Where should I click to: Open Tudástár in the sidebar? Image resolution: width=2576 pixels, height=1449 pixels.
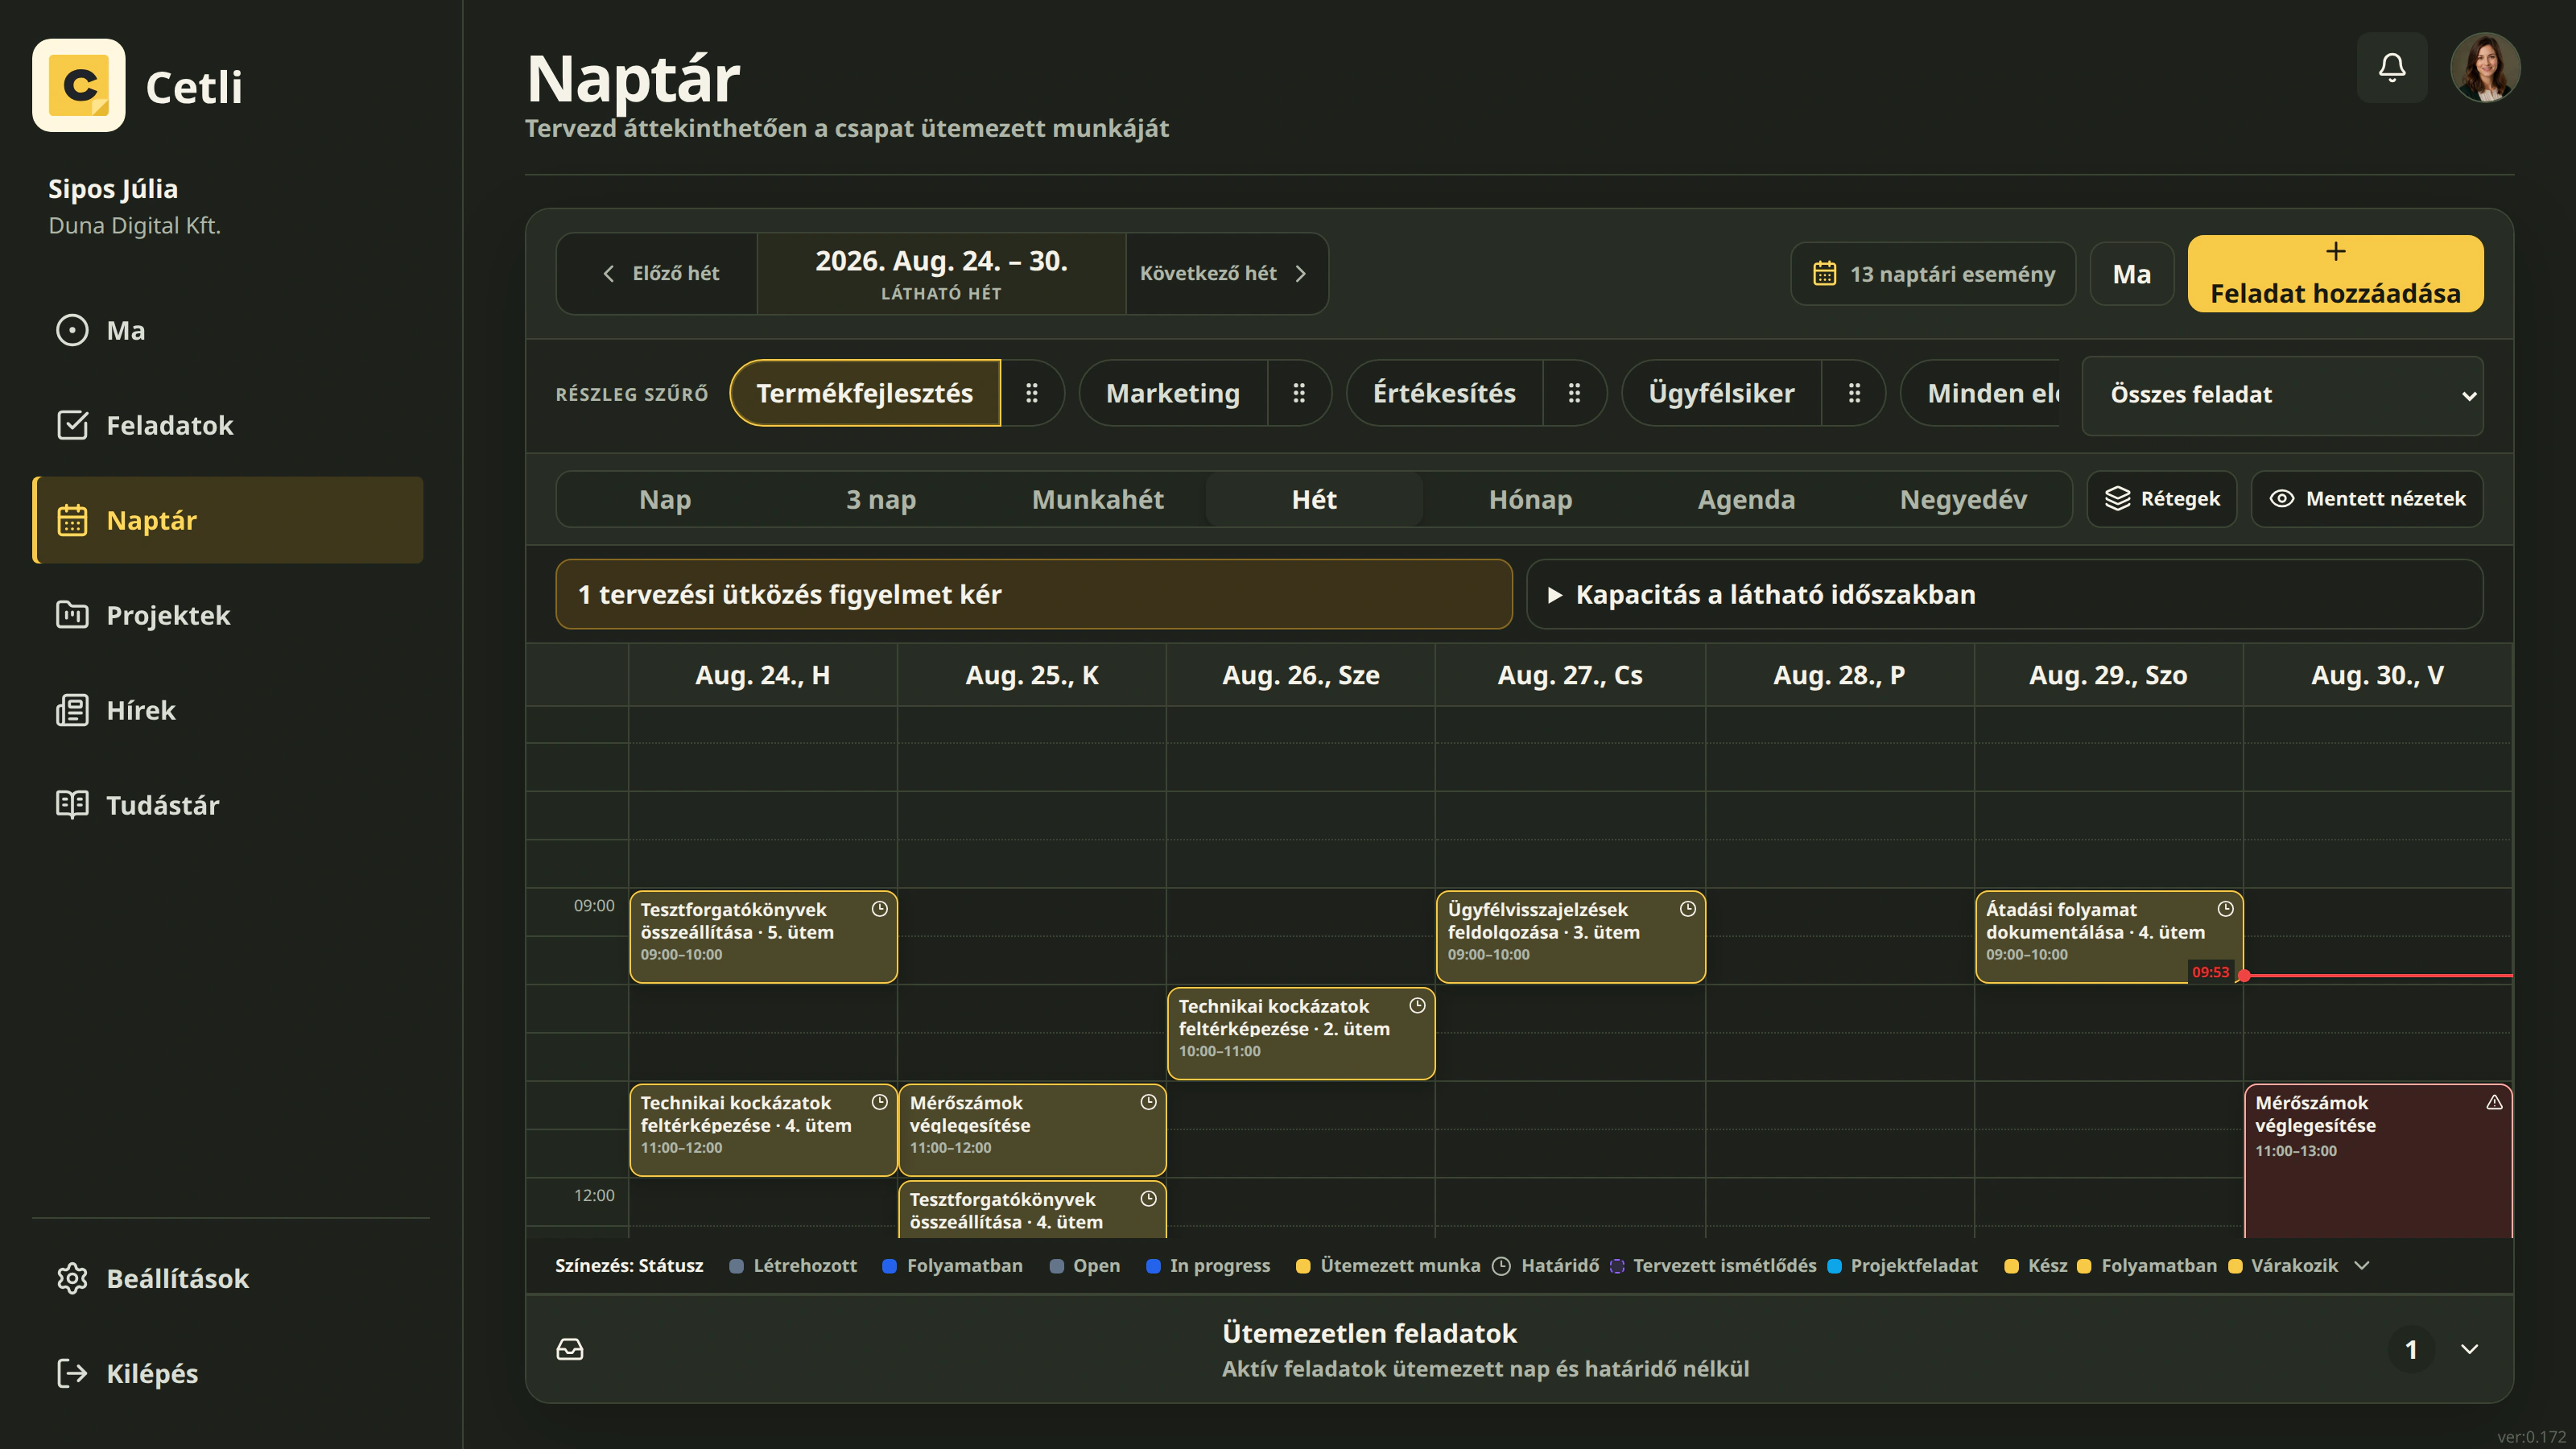pos(228,805)
